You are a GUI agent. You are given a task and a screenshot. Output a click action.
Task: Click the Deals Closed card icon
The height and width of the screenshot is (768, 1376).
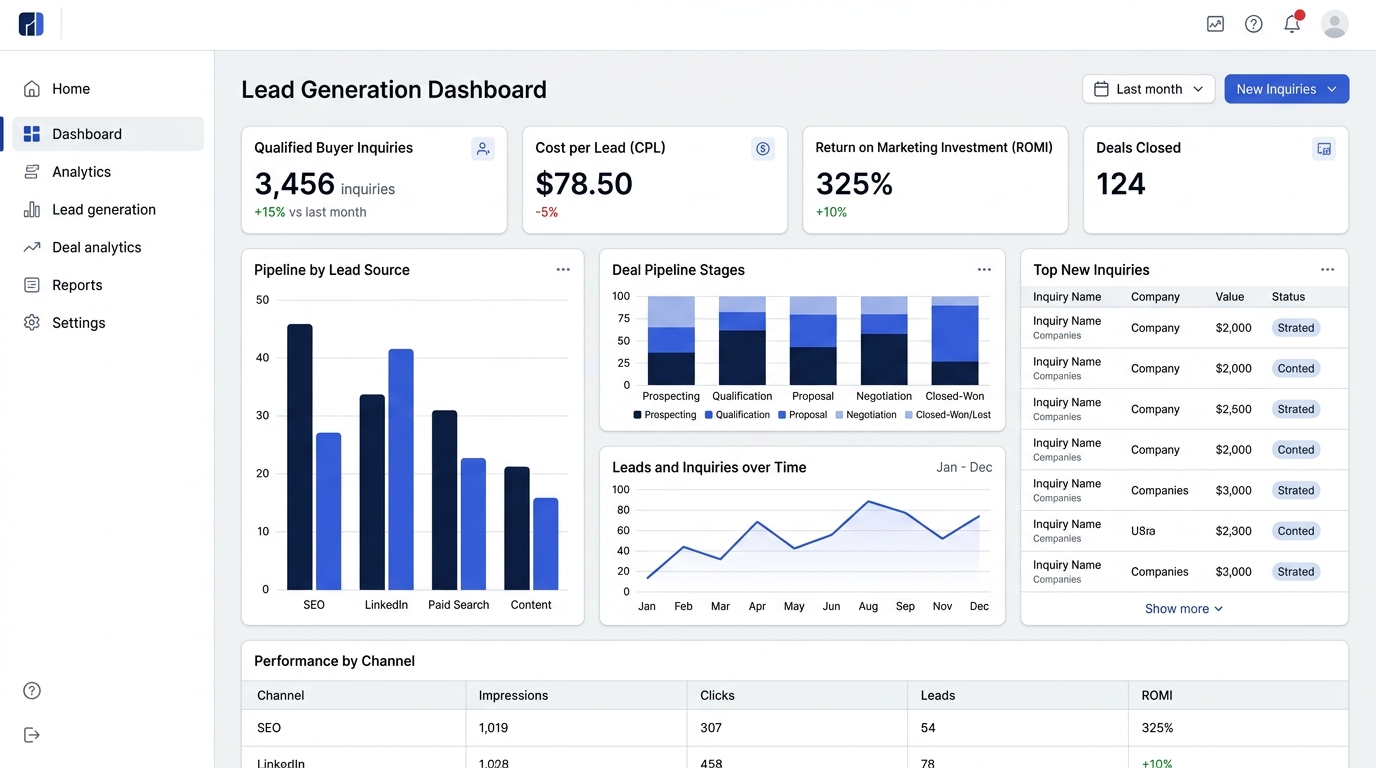pyautogui.click(x=1324, y=149)
